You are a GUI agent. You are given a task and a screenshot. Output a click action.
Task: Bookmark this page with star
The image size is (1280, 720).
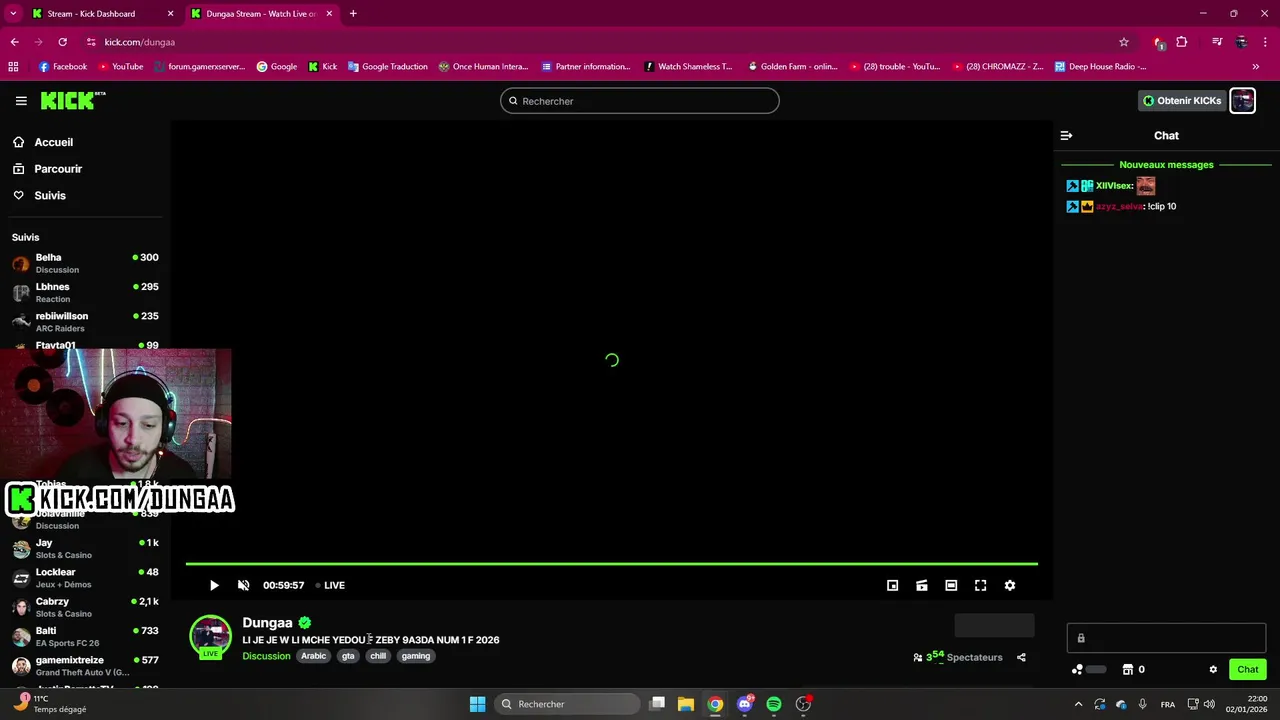click(1124, 42)
